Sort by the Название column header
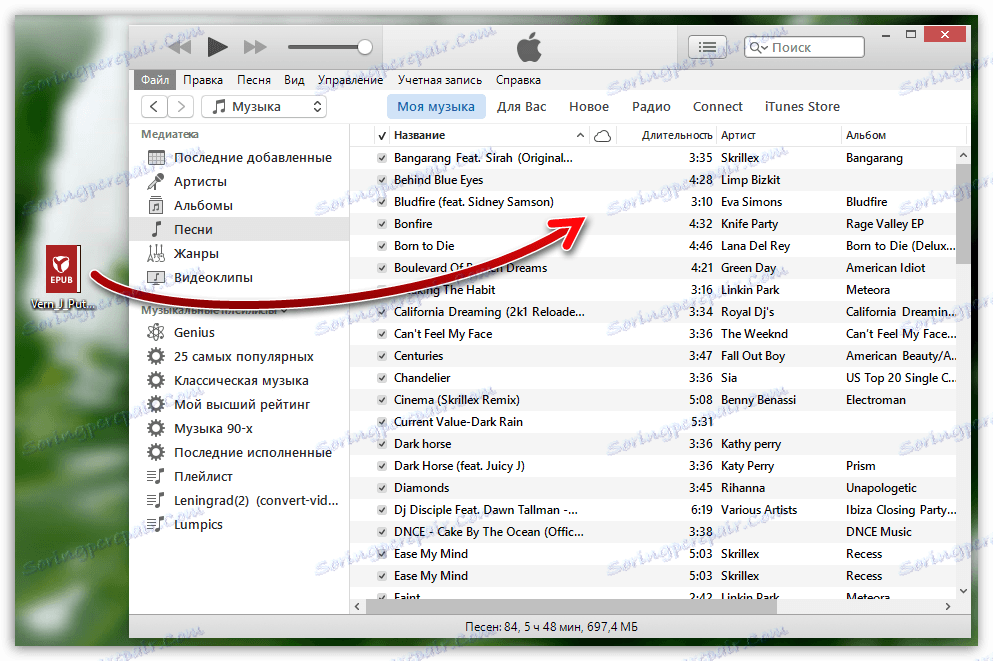993x661 pixels. point(419,135)
